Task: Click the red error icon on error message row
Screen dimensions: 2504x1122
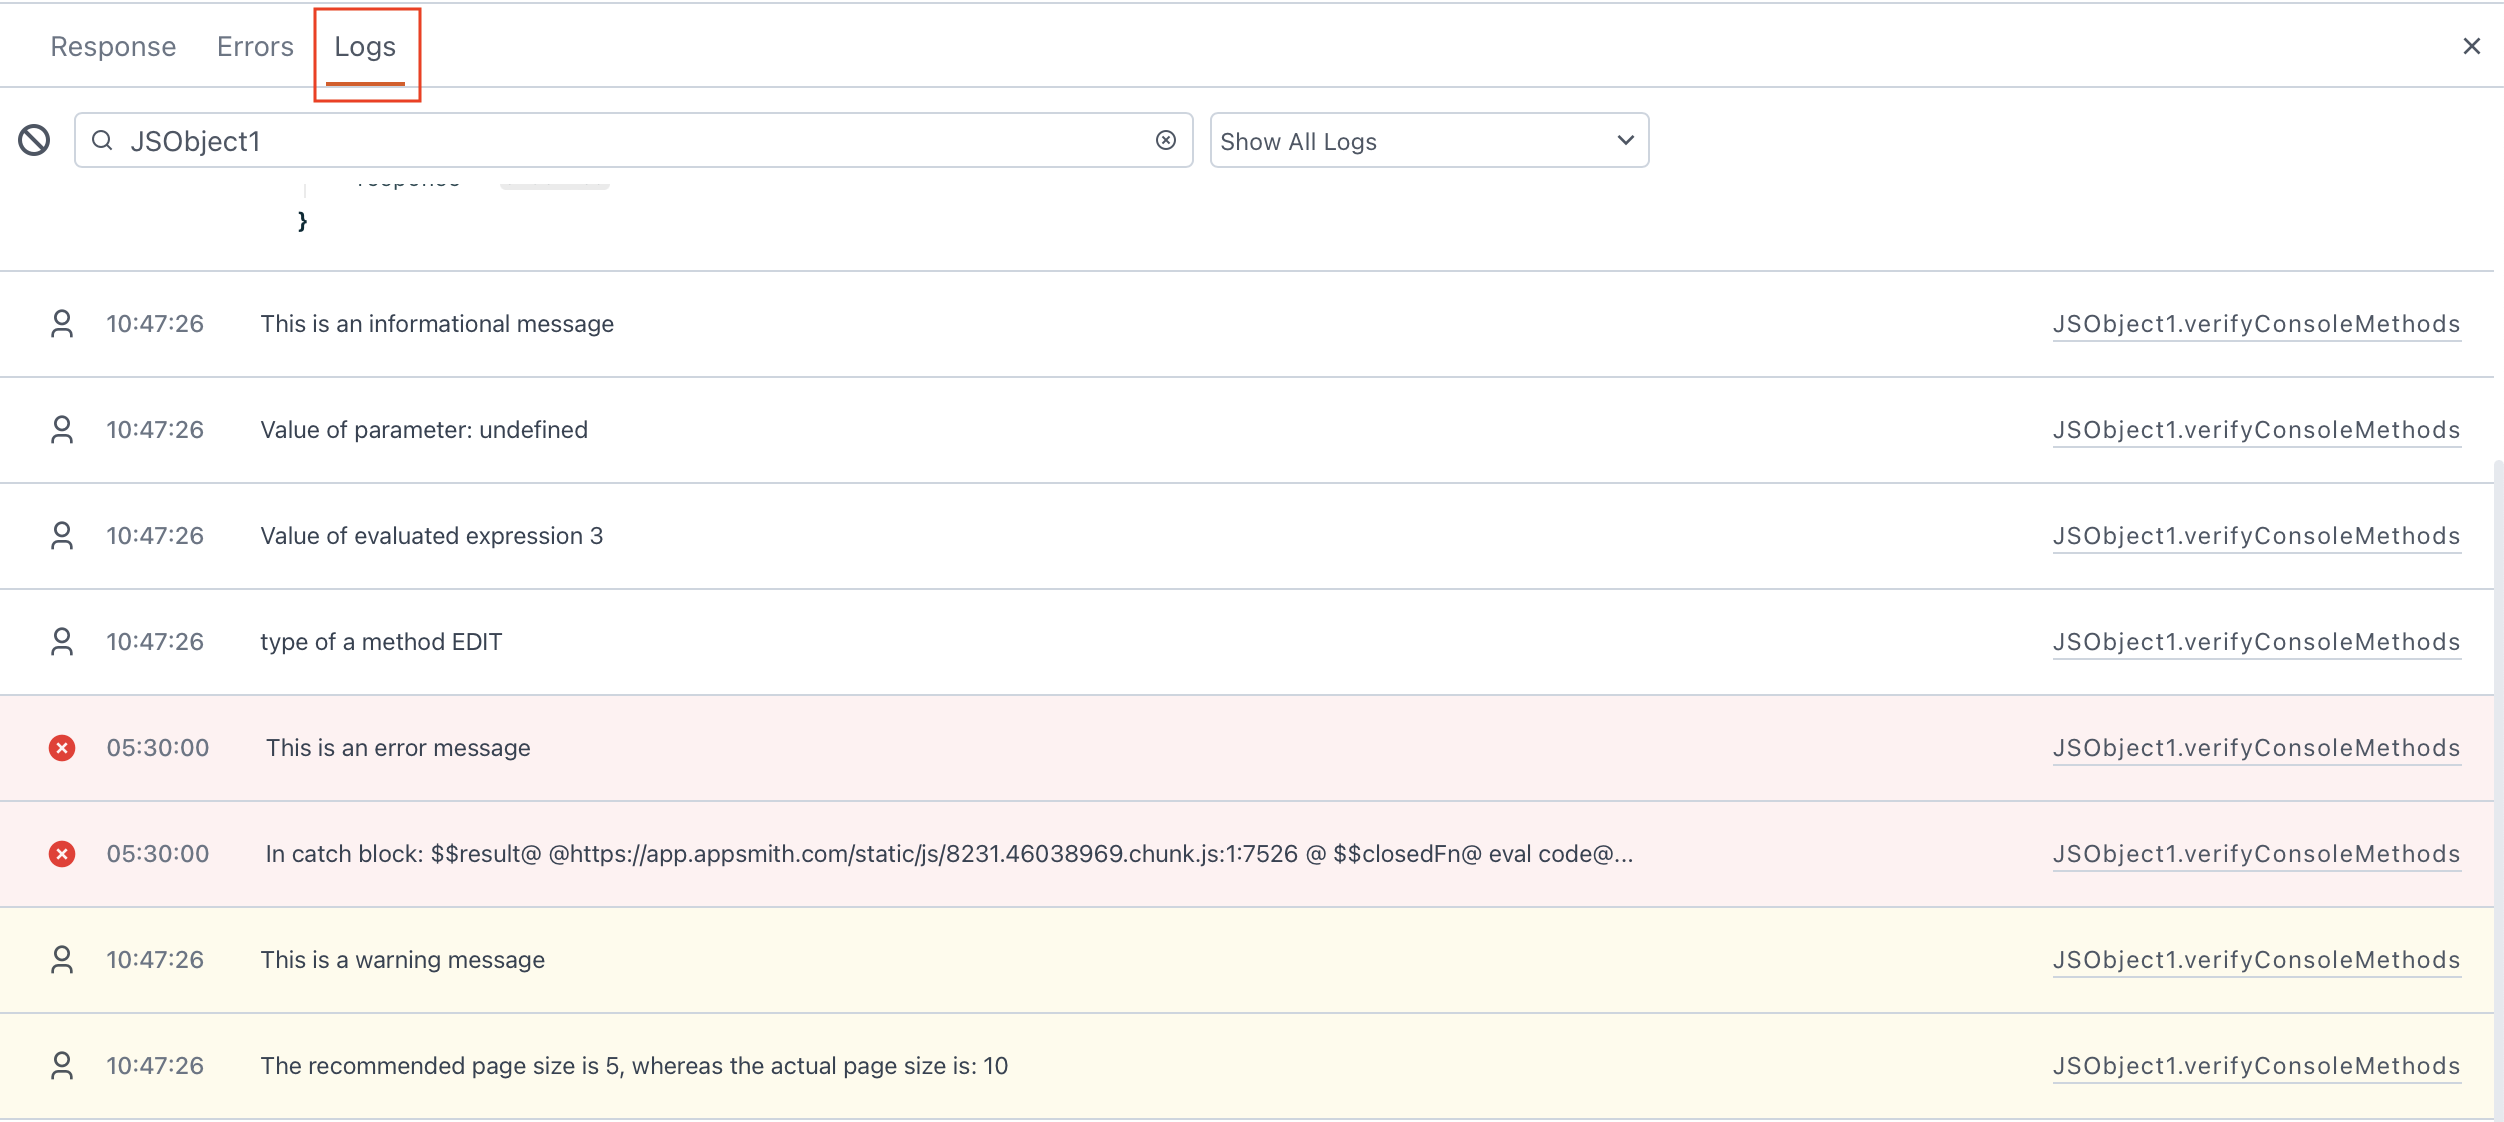Action: [63, 748]
